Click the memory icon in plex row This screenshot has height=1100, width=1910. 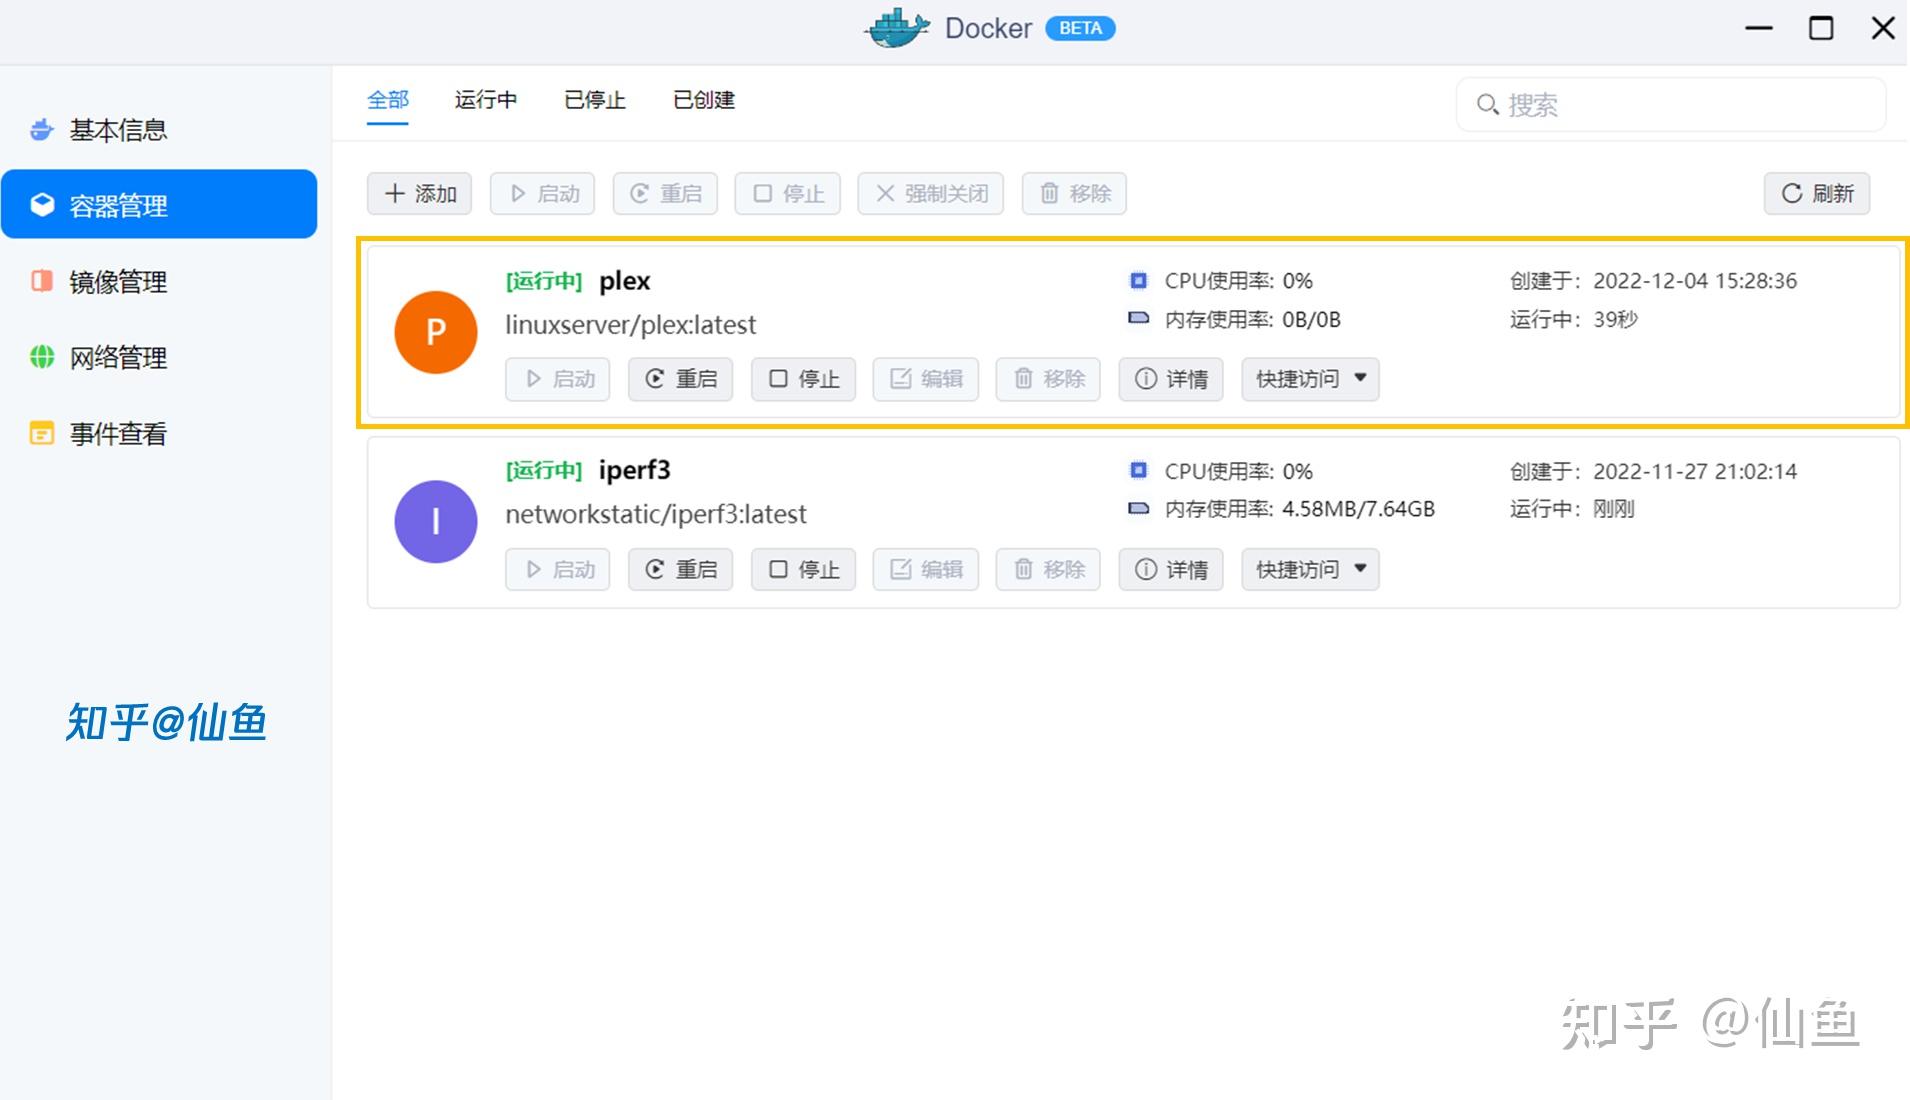point(1138,319)
